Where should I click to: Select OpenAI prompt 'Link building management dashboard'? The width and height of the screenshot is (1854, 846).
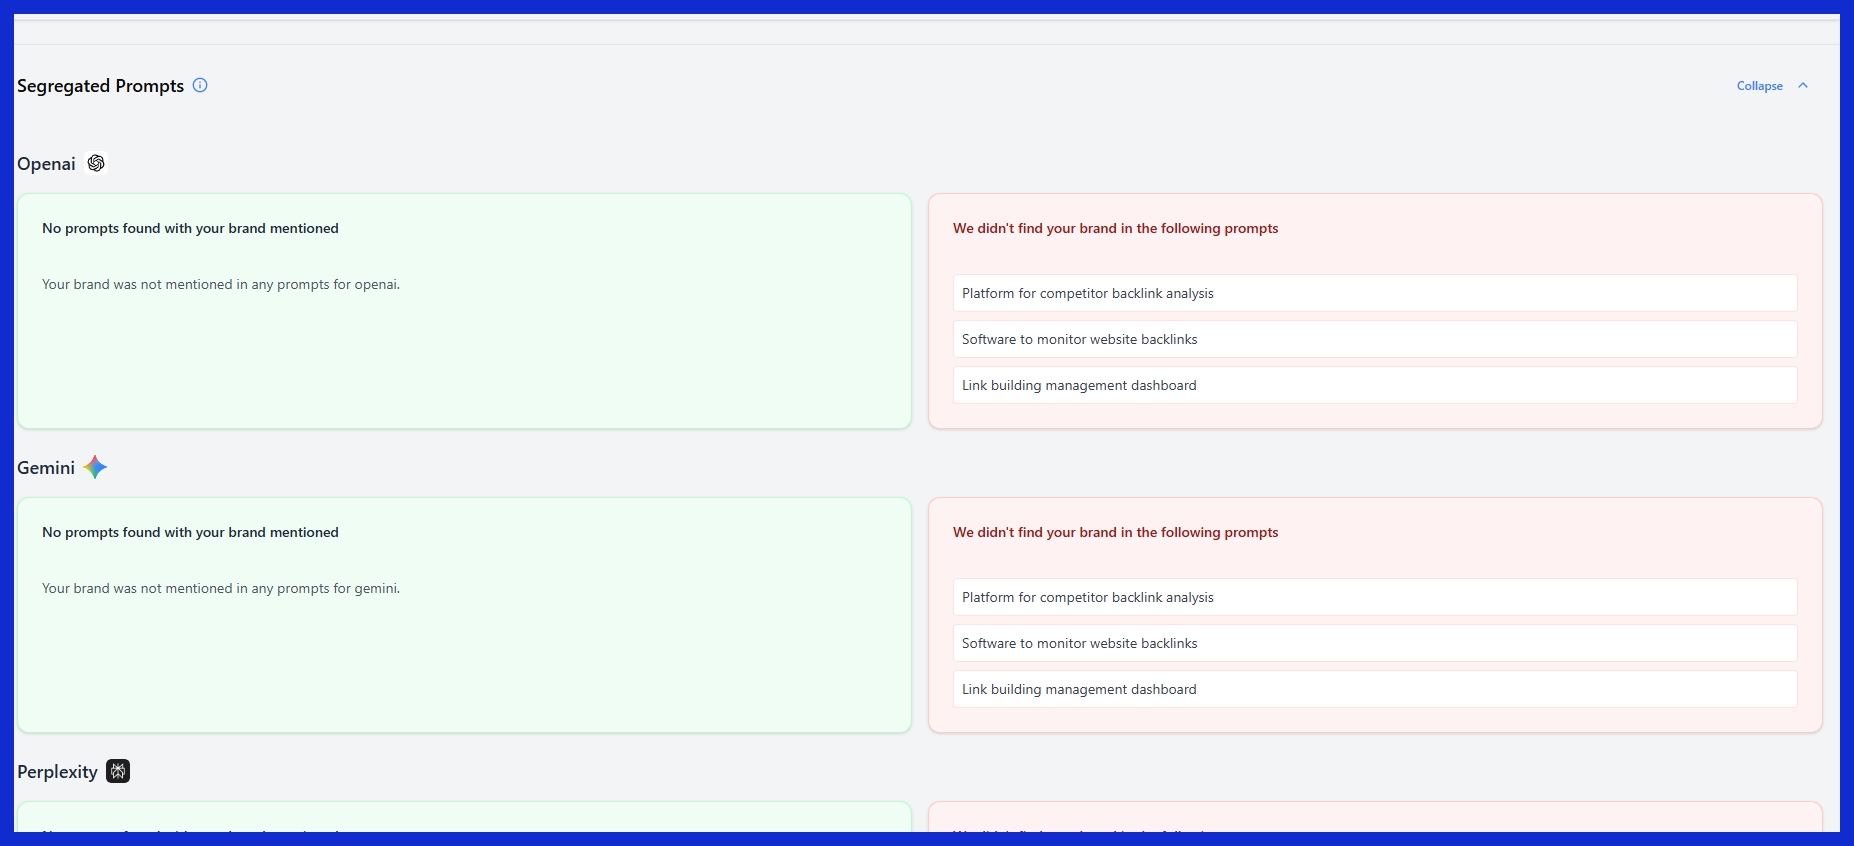coord(1375,385)
